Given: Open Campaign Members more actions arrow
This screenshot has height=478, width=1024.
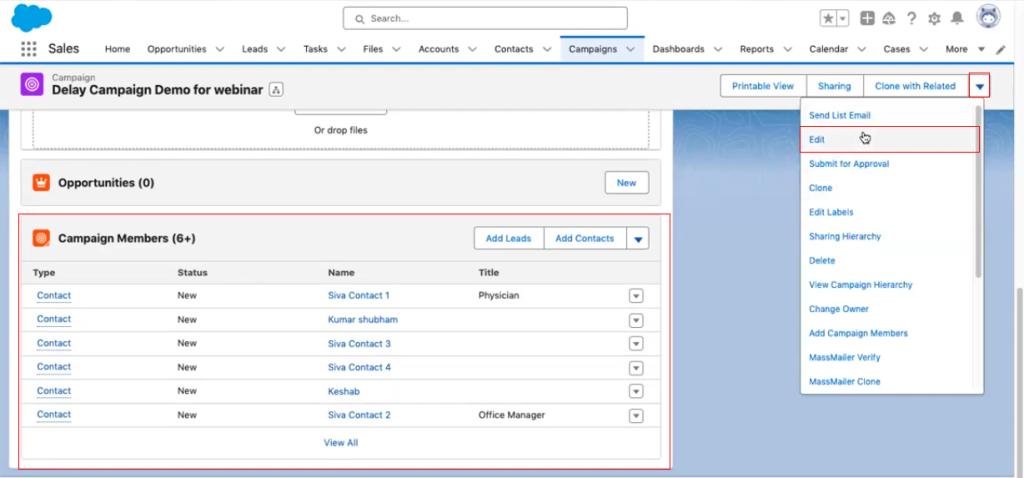Looking at the screenshot, I should click(x=638, y=238).
